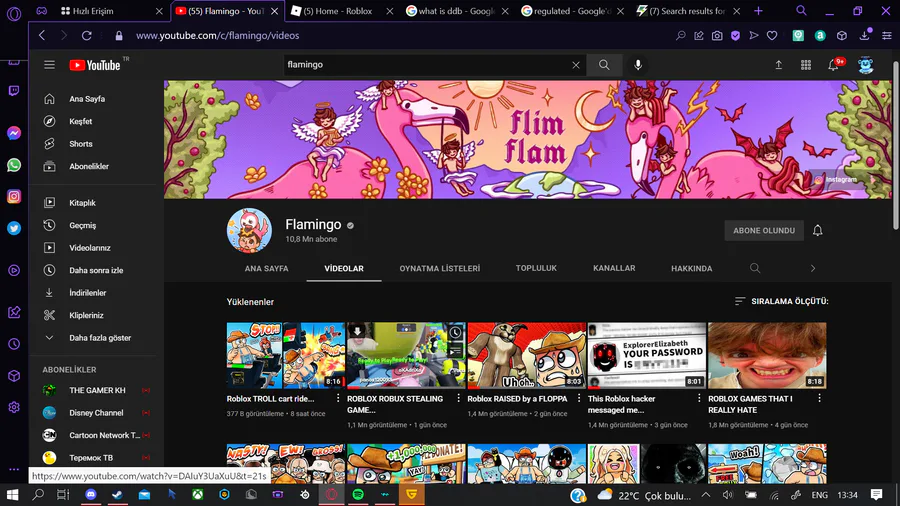900x506 pixels.
Task: Click the search magnifier button
Action: 604,65
